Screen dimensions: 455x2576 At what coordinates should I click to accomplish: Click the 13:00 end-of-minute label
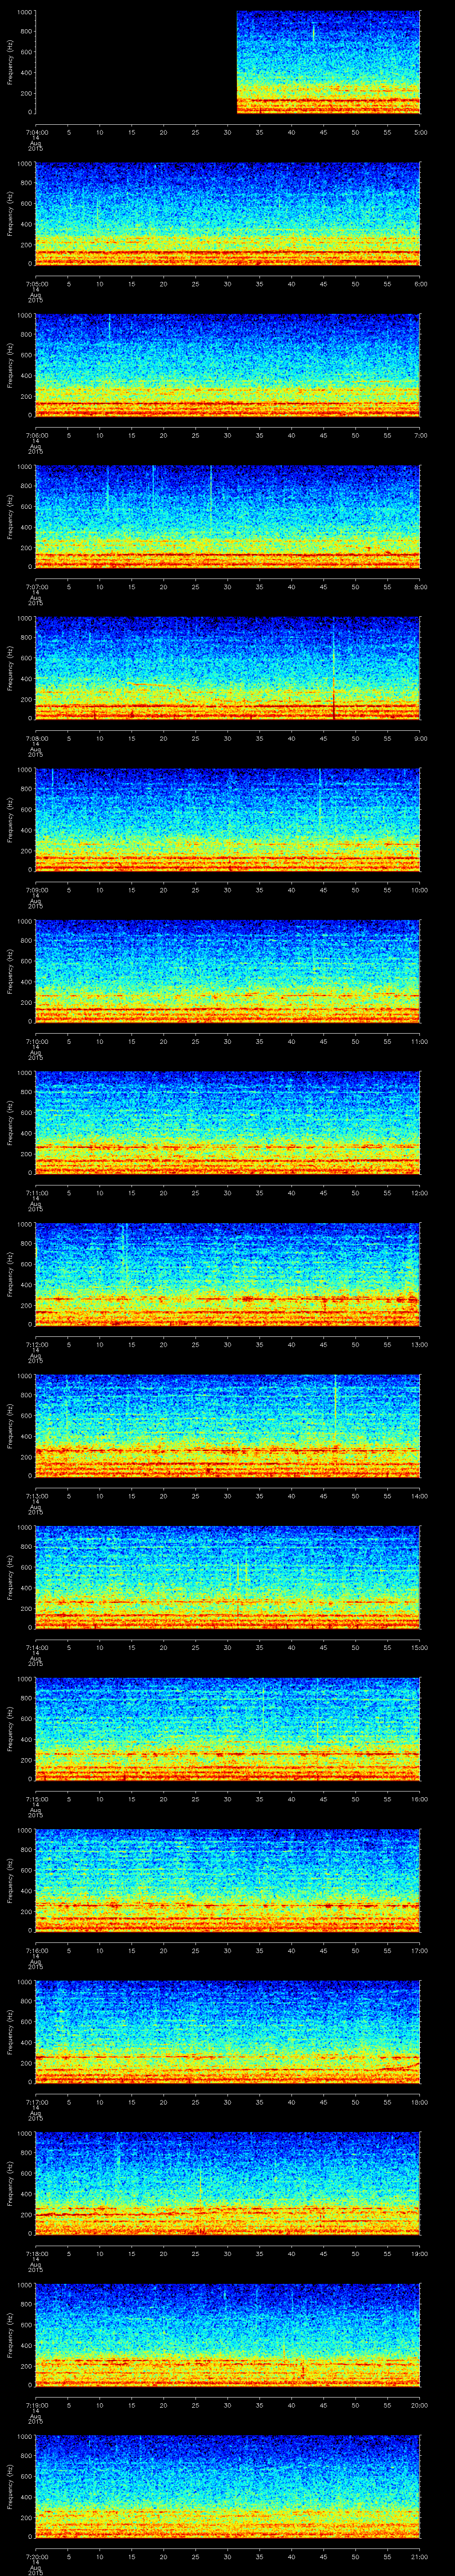tap(420, 1344)
